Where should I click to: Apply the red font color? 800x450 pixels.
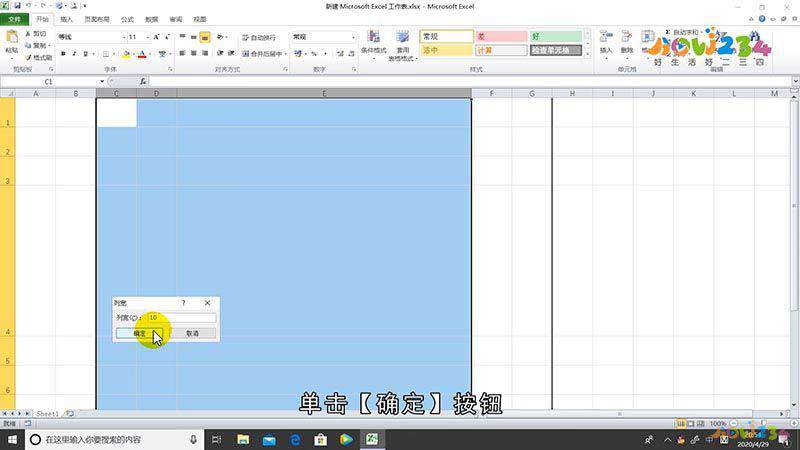(x=142, y=54)
